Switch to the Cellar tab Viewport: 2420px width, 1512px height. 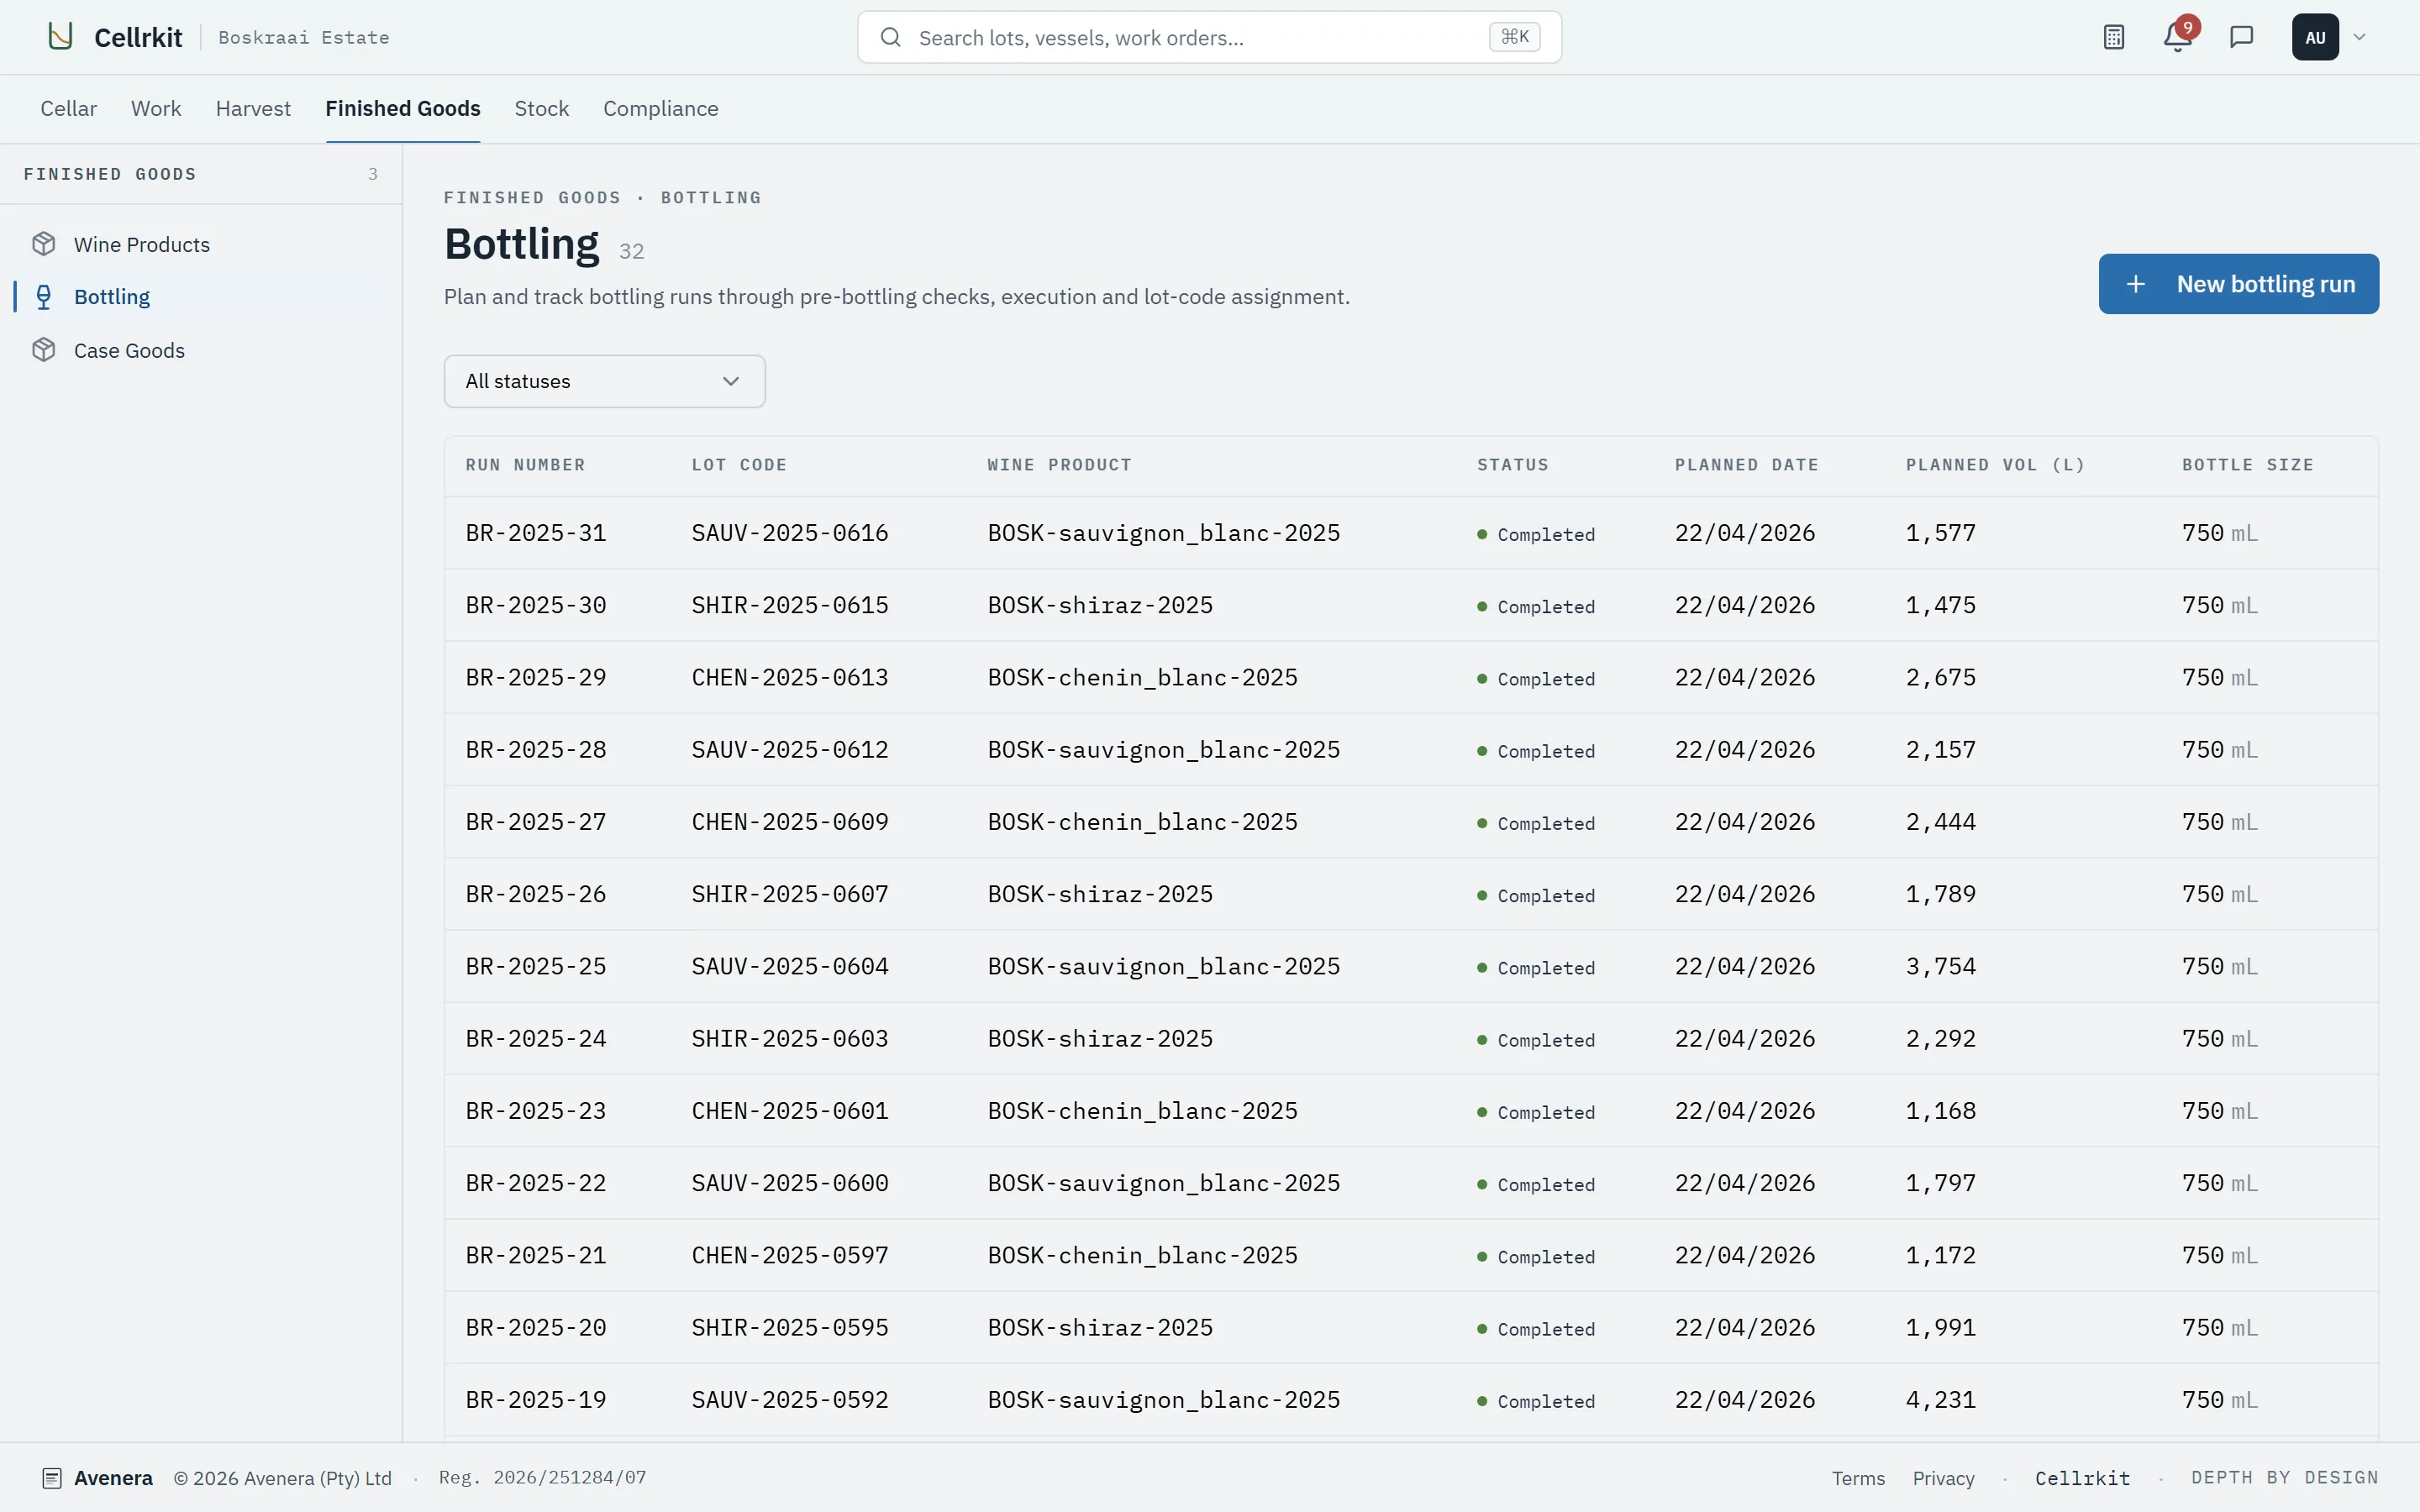68,108
